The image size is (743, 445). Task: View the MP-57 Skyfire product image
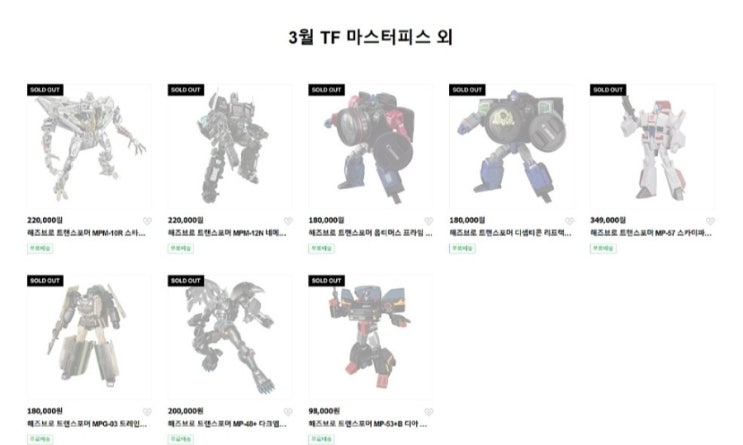[x=652, y=146]
